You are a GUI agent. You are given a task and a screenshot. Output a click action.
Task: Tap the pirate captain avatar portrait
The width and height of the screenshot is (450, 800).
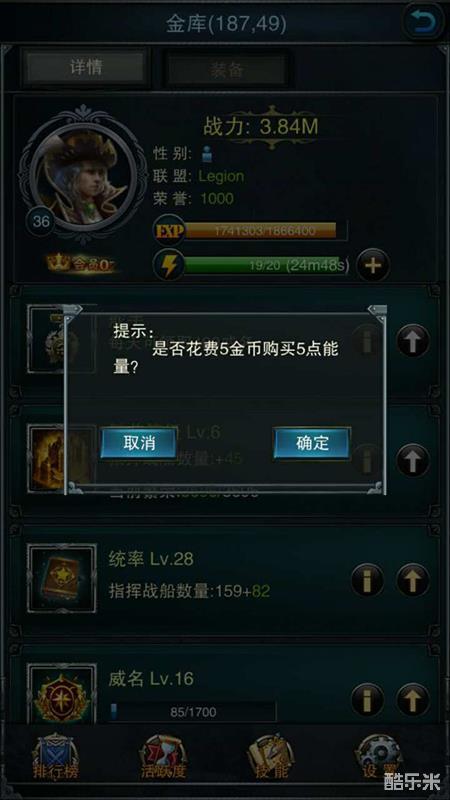(x=83, y=176)
